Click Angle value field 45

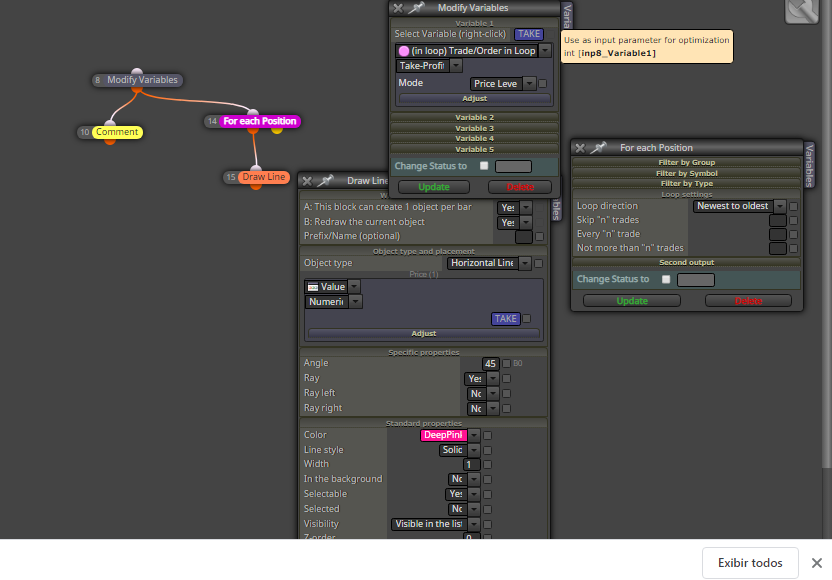click(490, 363)
